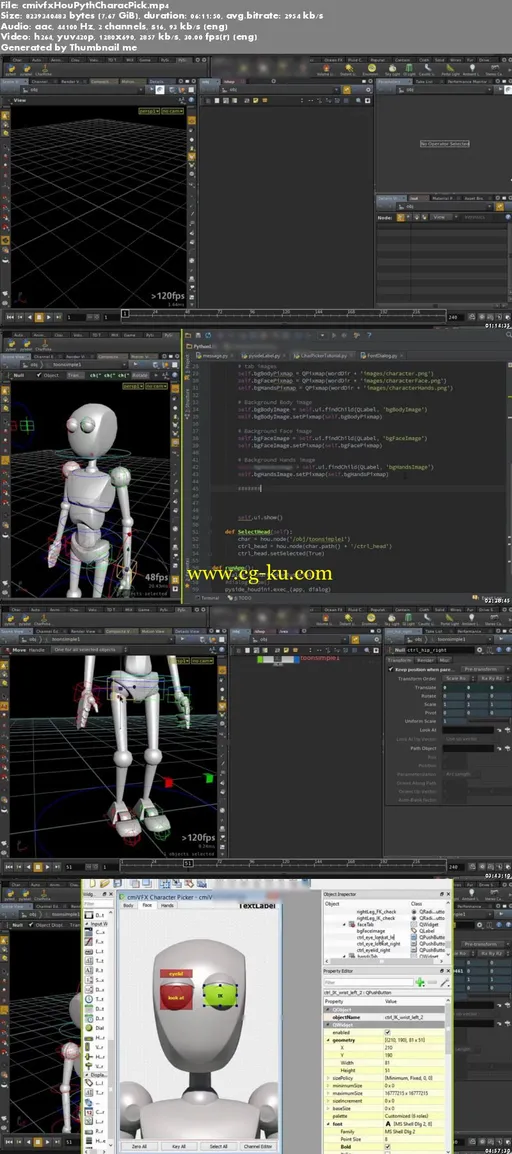Viewport: 512px width, 1154px height.
Task: Switch to Face tab in Character Picker
Action: (x=147, y=905)
